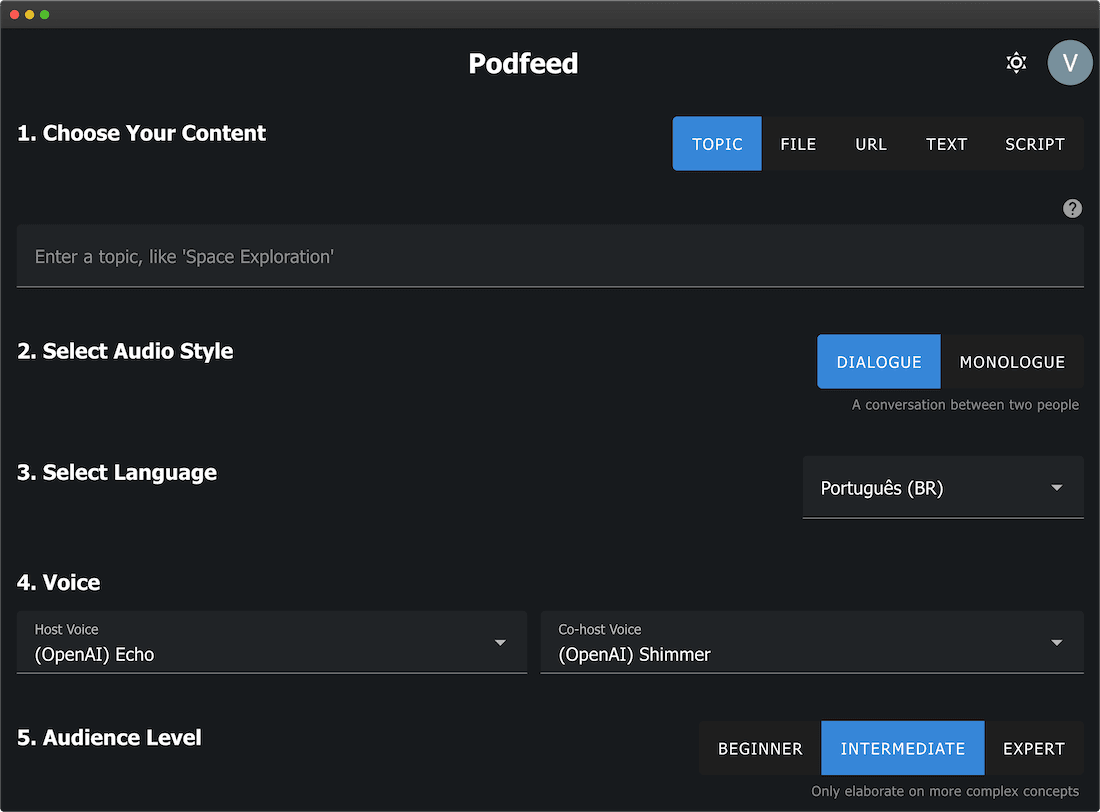Image resolution: width=1100 pixels, height=812 pixels.
Task: Click the Host Voice dropdown arrow
Action: coord(499,643)
